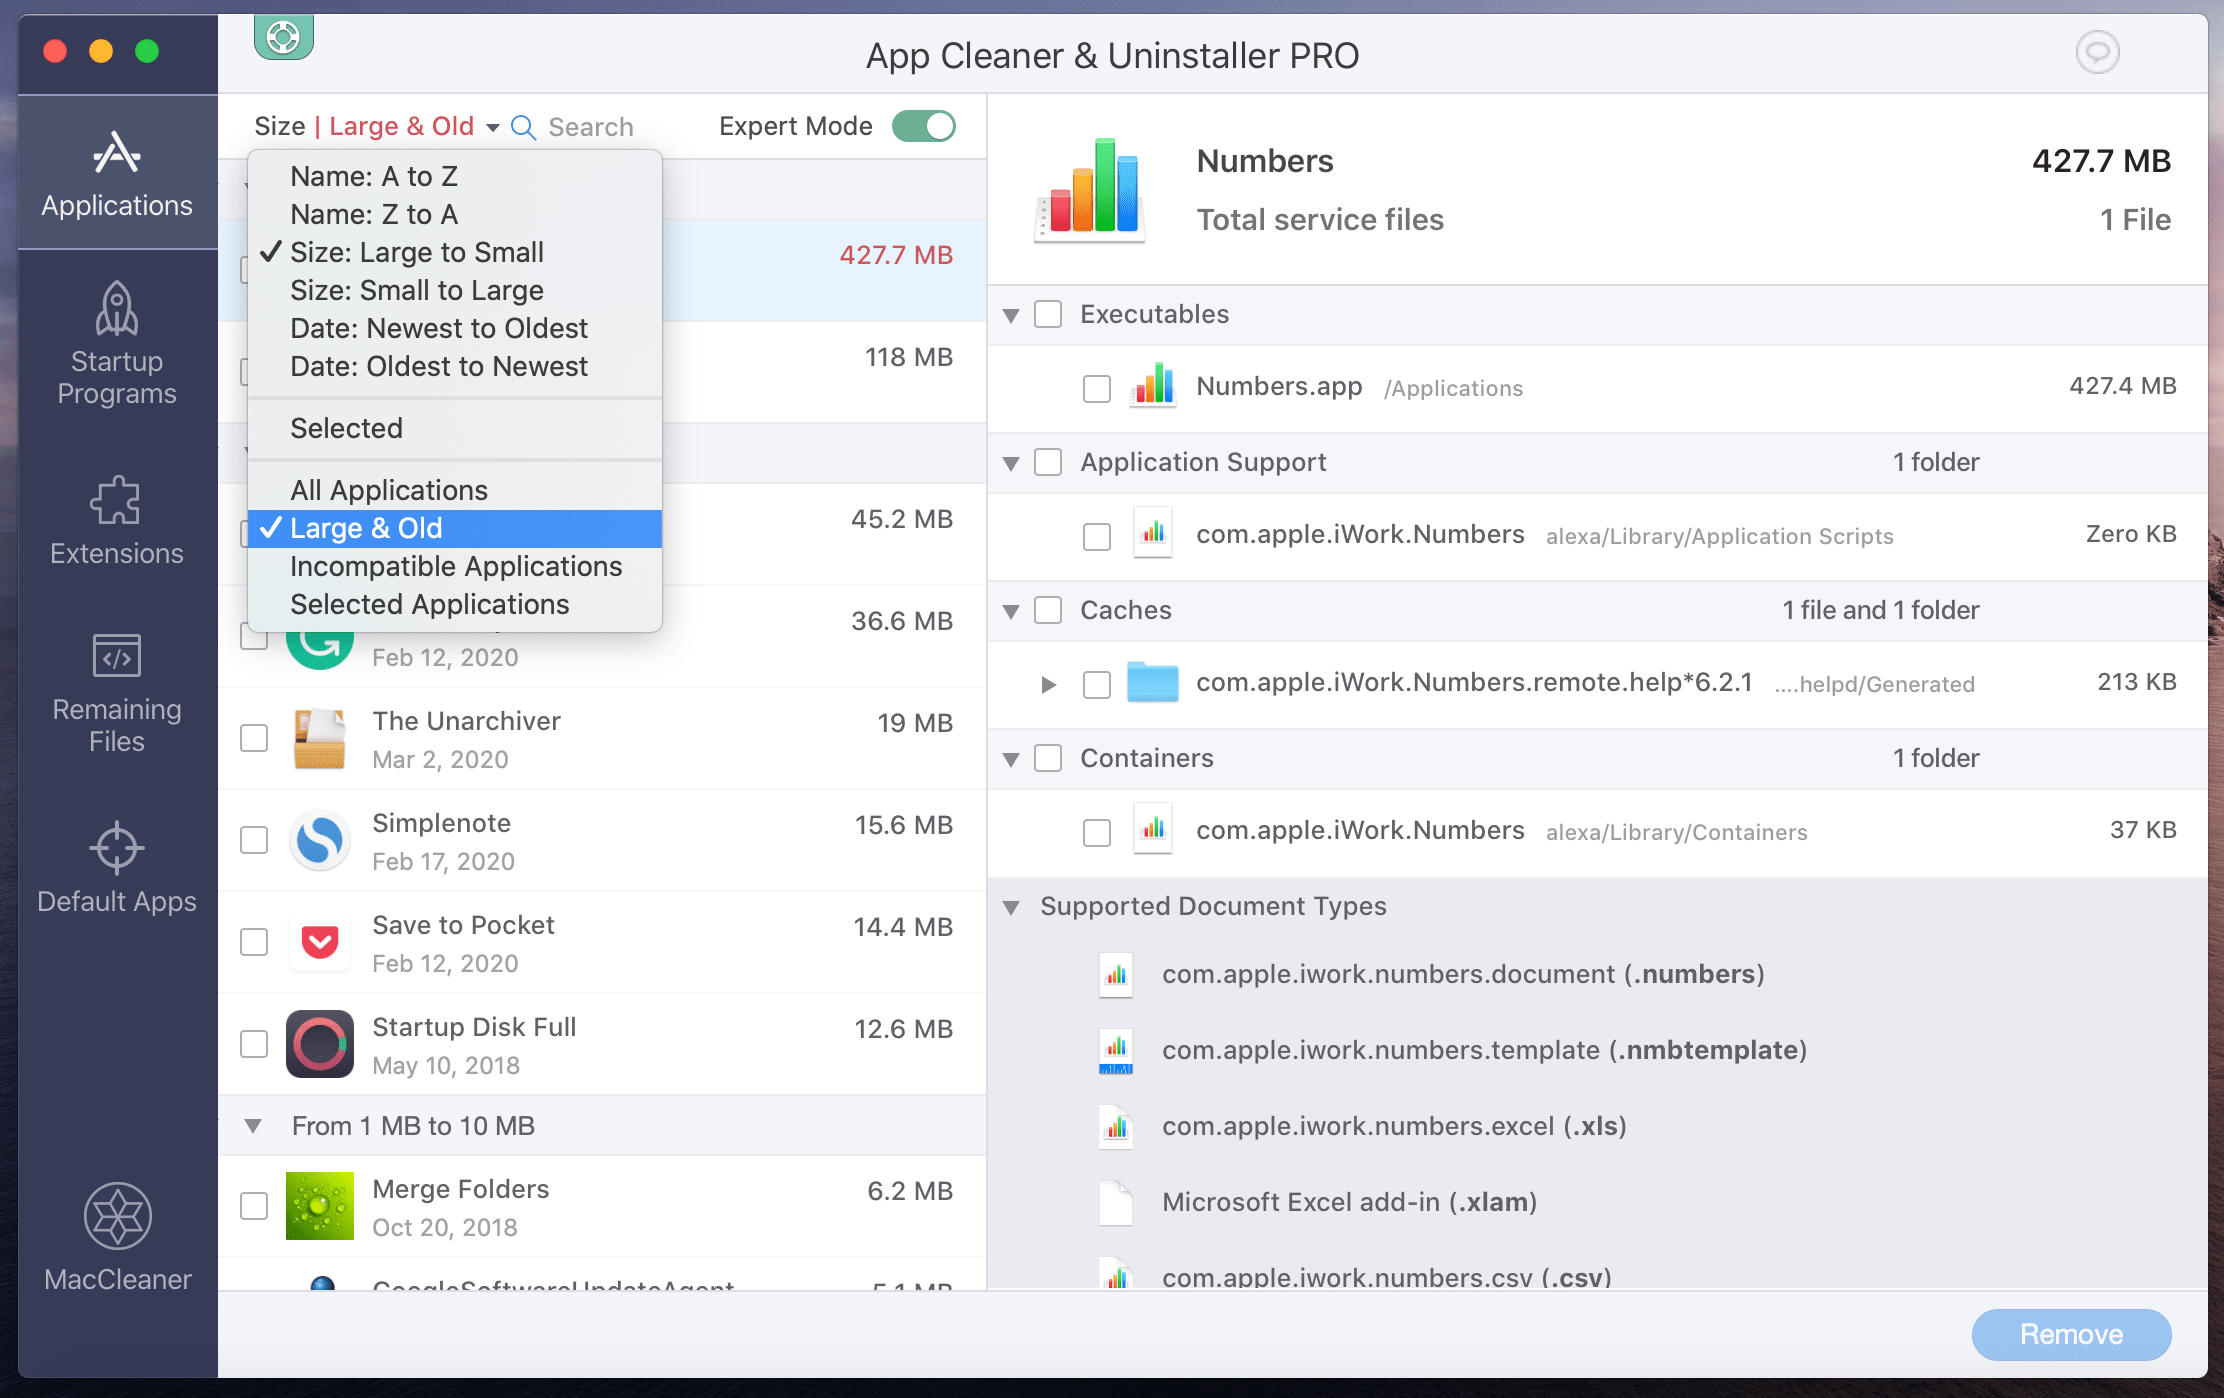Image resolution: width=2224 pixels, height=1398 pixels.
Task: Check the Caches section checkbox
Action: click(x=1047, y=610)
